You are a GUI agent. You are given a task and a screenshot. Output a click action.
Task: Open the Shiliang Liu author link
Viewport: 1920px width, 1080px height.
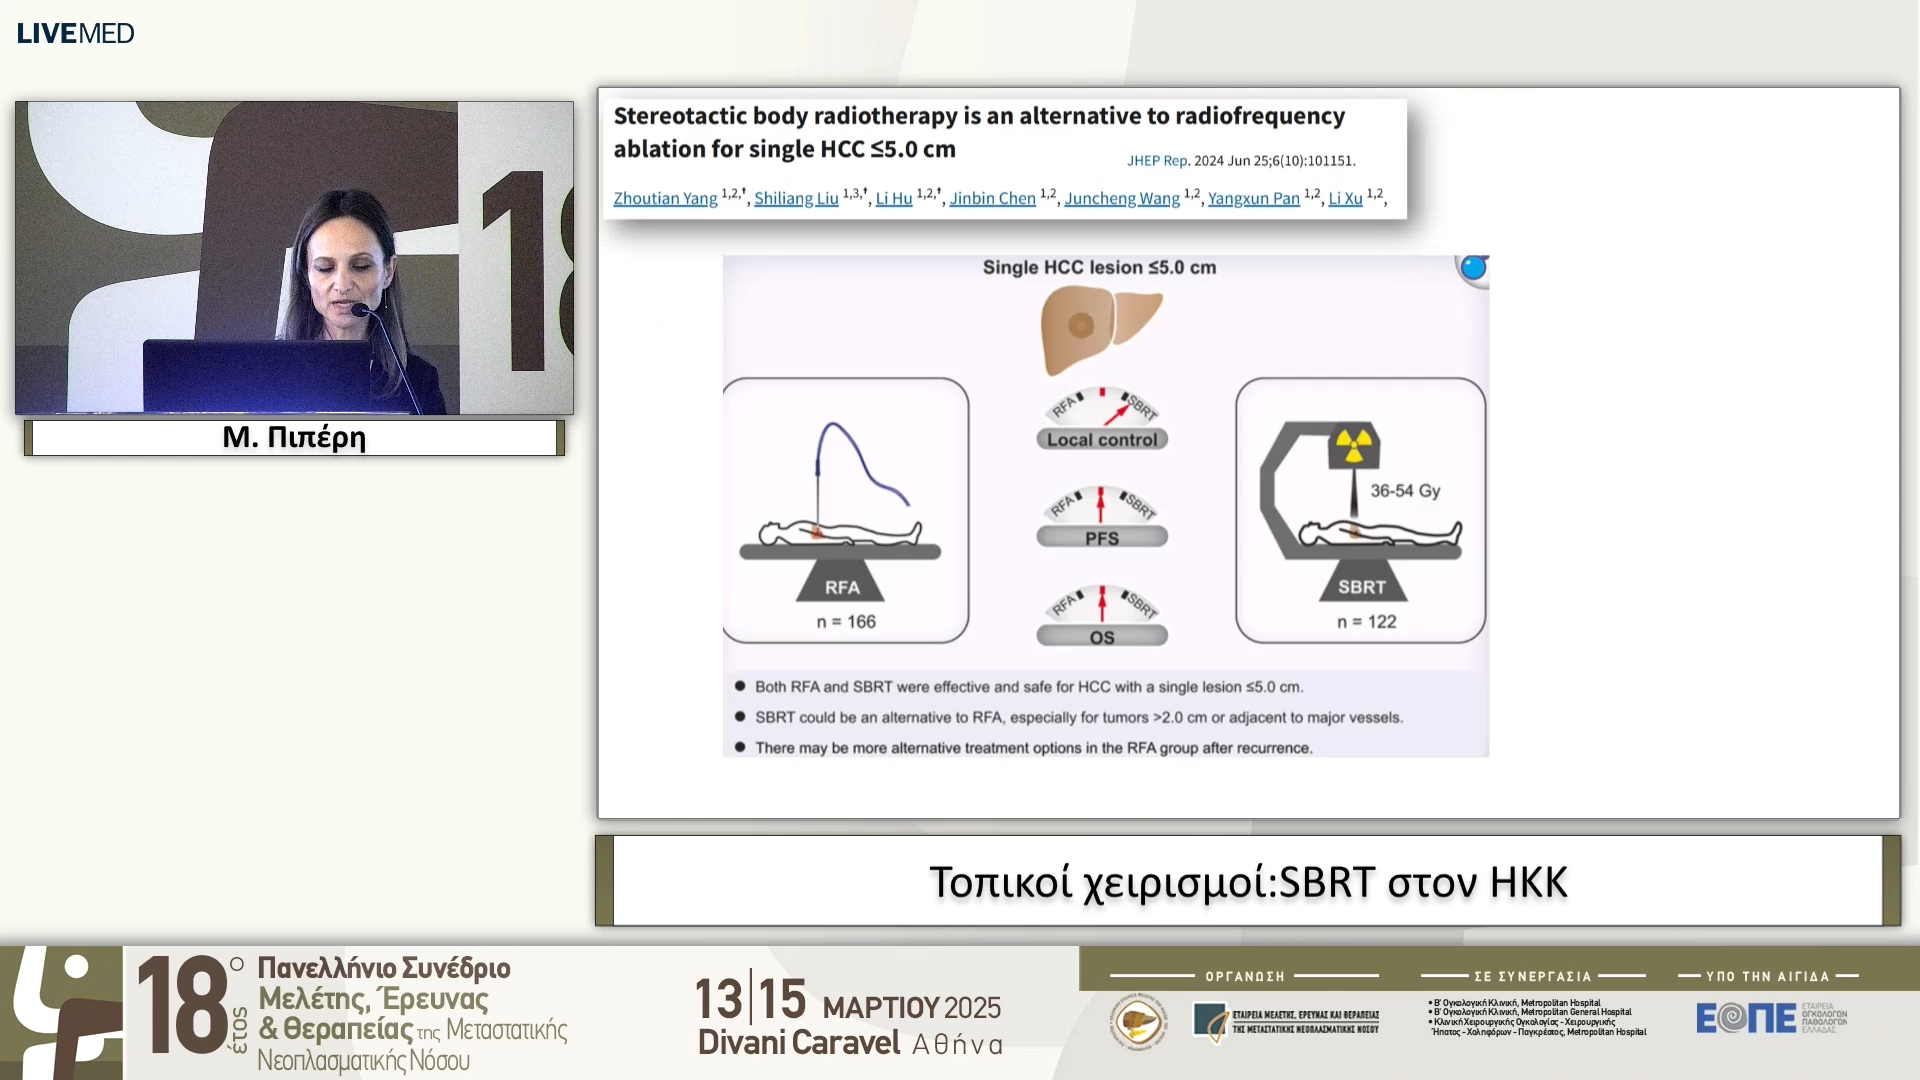point(796,198)
